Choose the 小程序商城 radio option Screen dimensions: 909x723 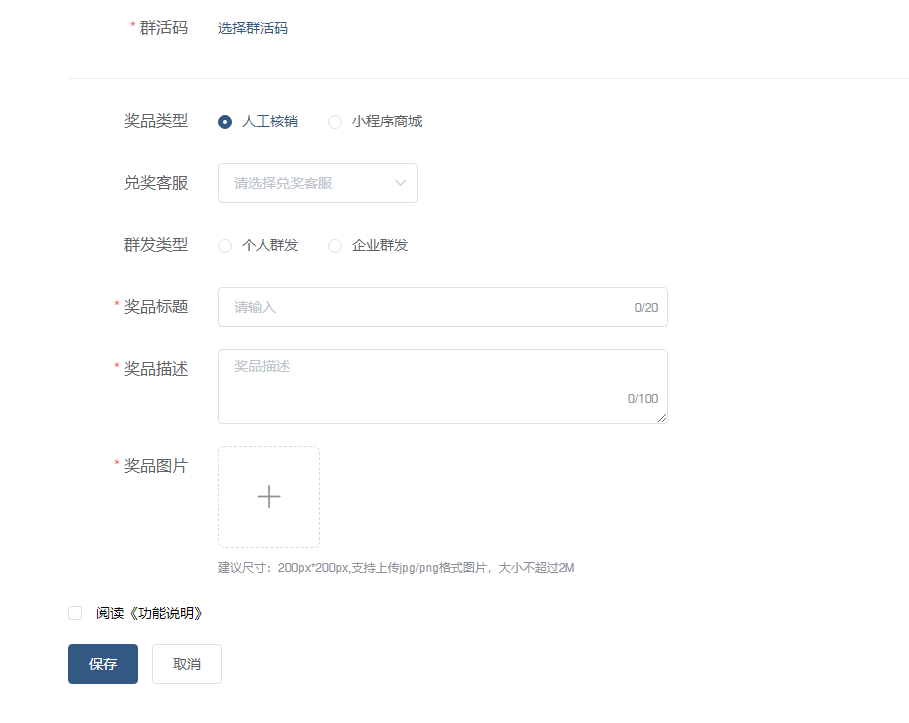[335, 122]
